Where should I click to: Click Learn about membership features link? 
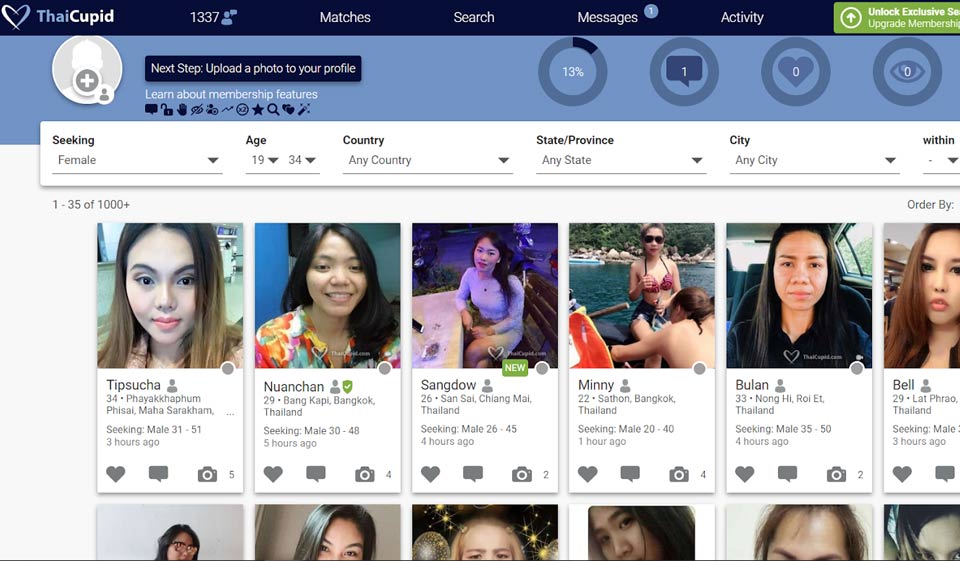pos(231,95)
